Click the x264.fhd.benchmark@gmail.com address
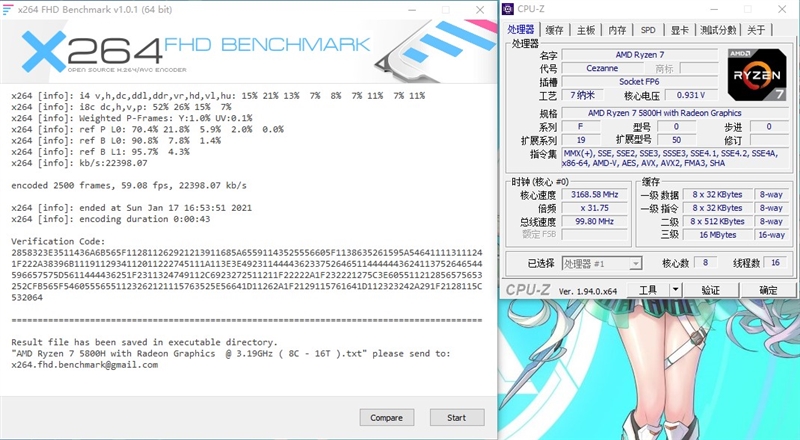Screen dimensions: 800x440 [x=85, y=365]
